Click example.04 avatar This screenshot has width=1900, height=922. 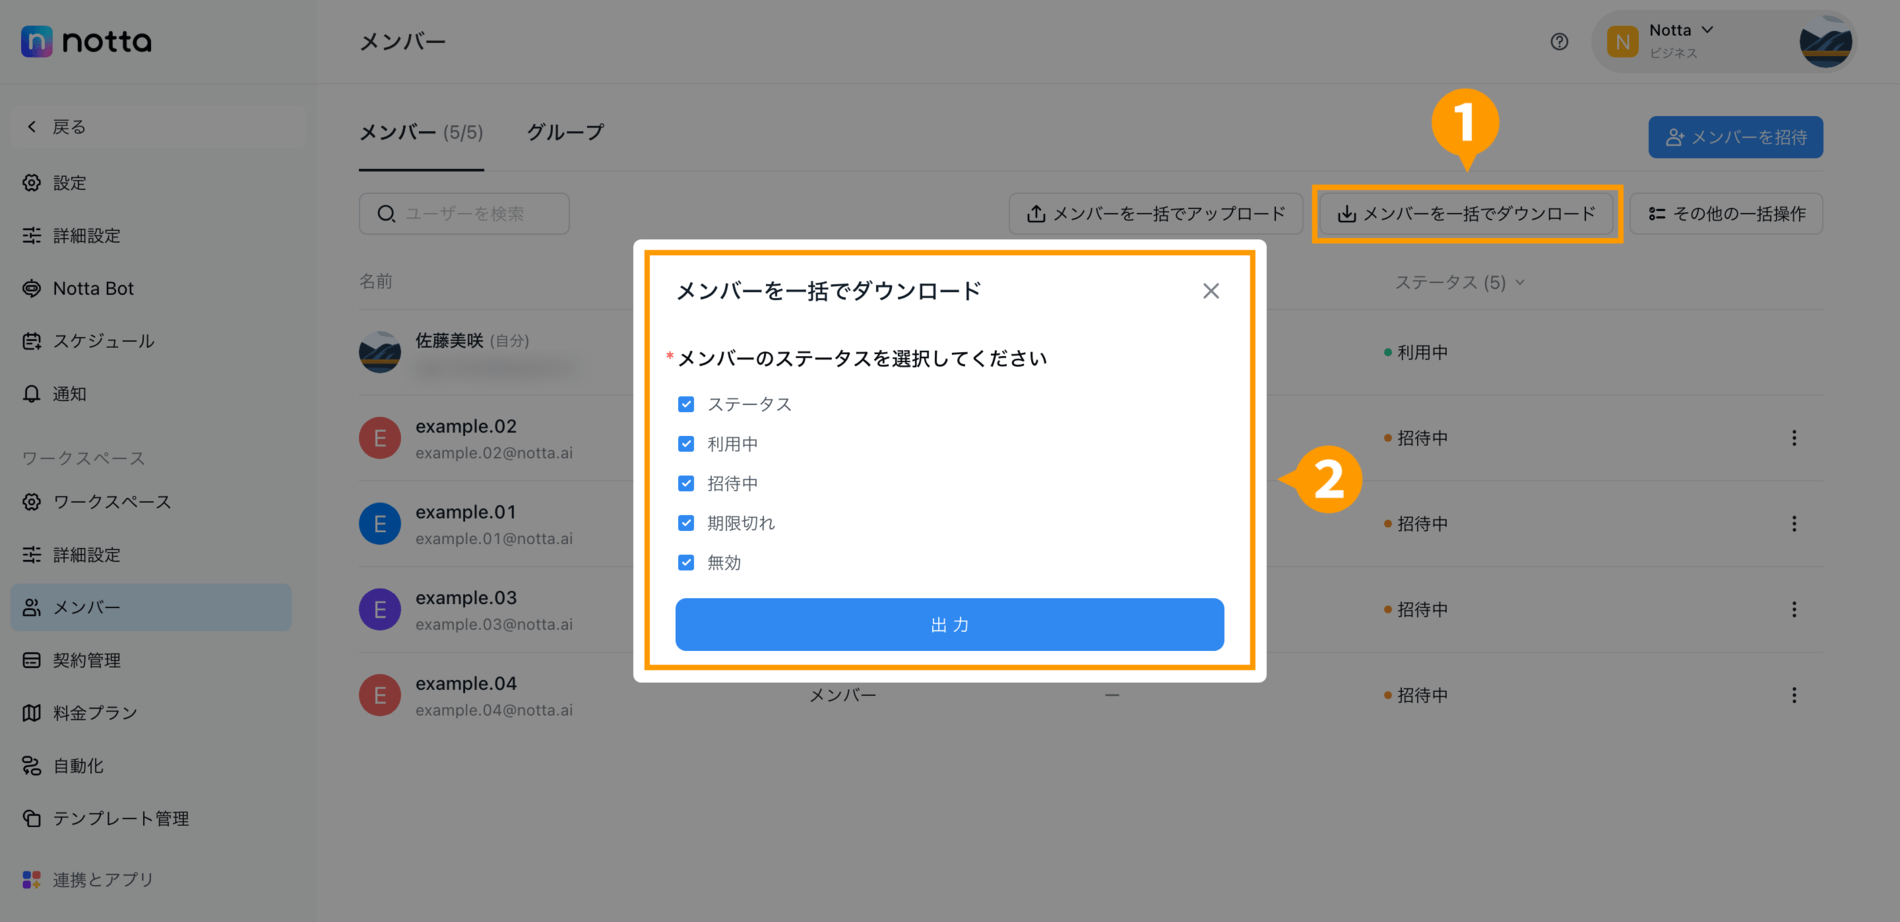[x=380, y=695]
